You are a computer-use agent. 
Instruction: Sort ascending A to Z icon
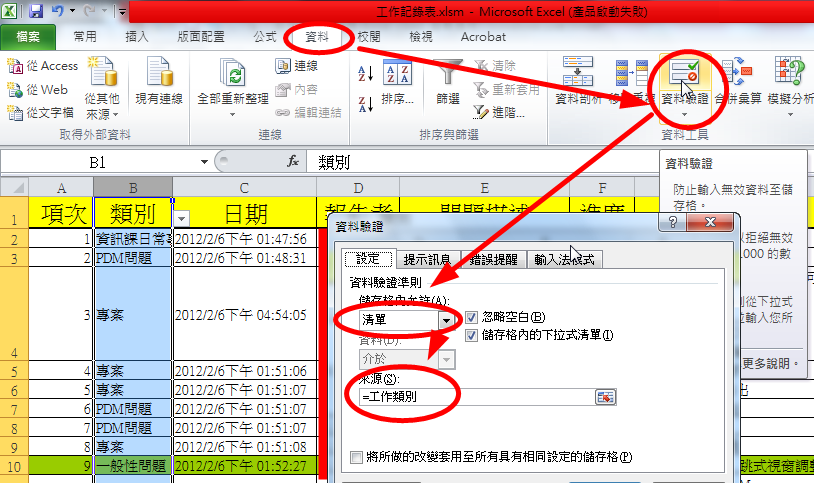pyautogui.click(x=365, y=73)
